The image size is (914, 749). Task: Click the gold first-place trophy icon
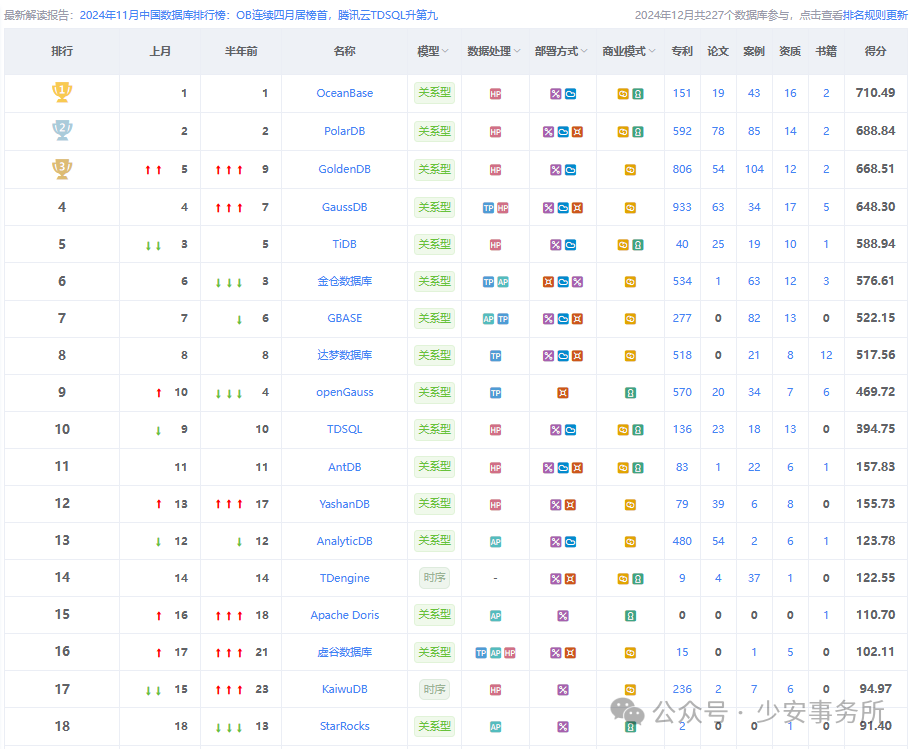tap(62, 92)
